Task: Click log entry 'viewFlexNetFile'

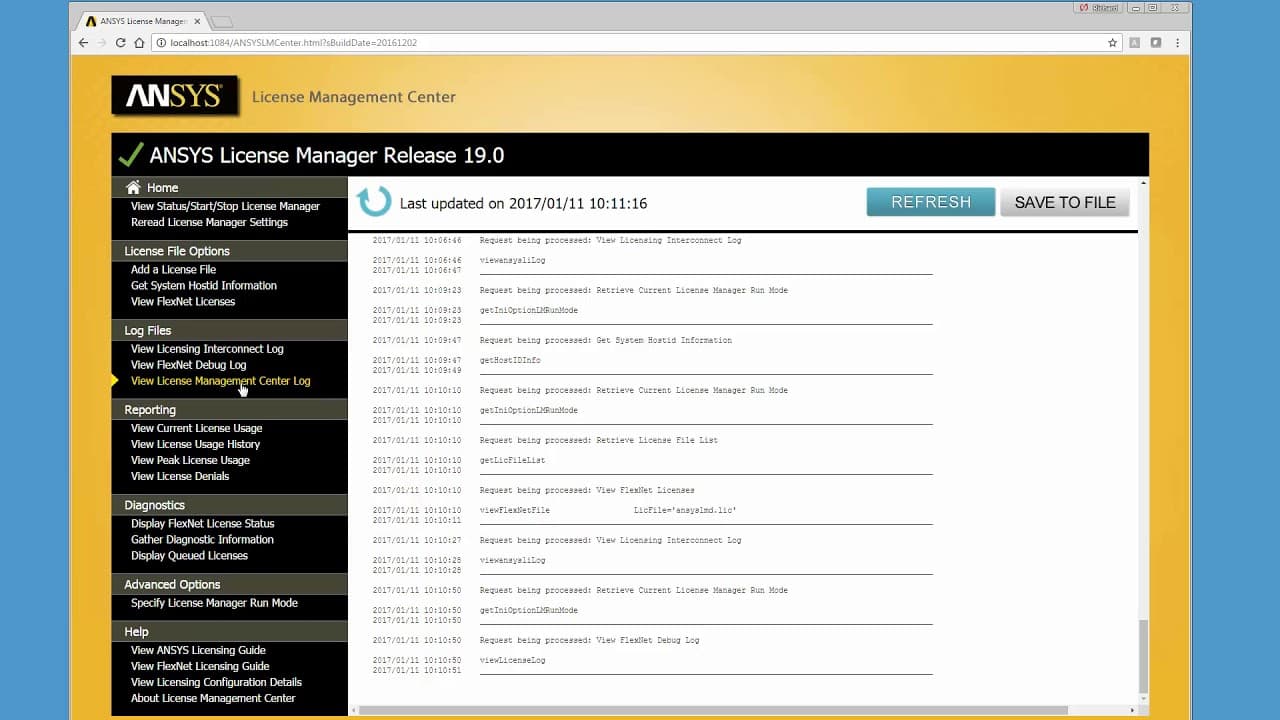Action: tap(514, 510)
